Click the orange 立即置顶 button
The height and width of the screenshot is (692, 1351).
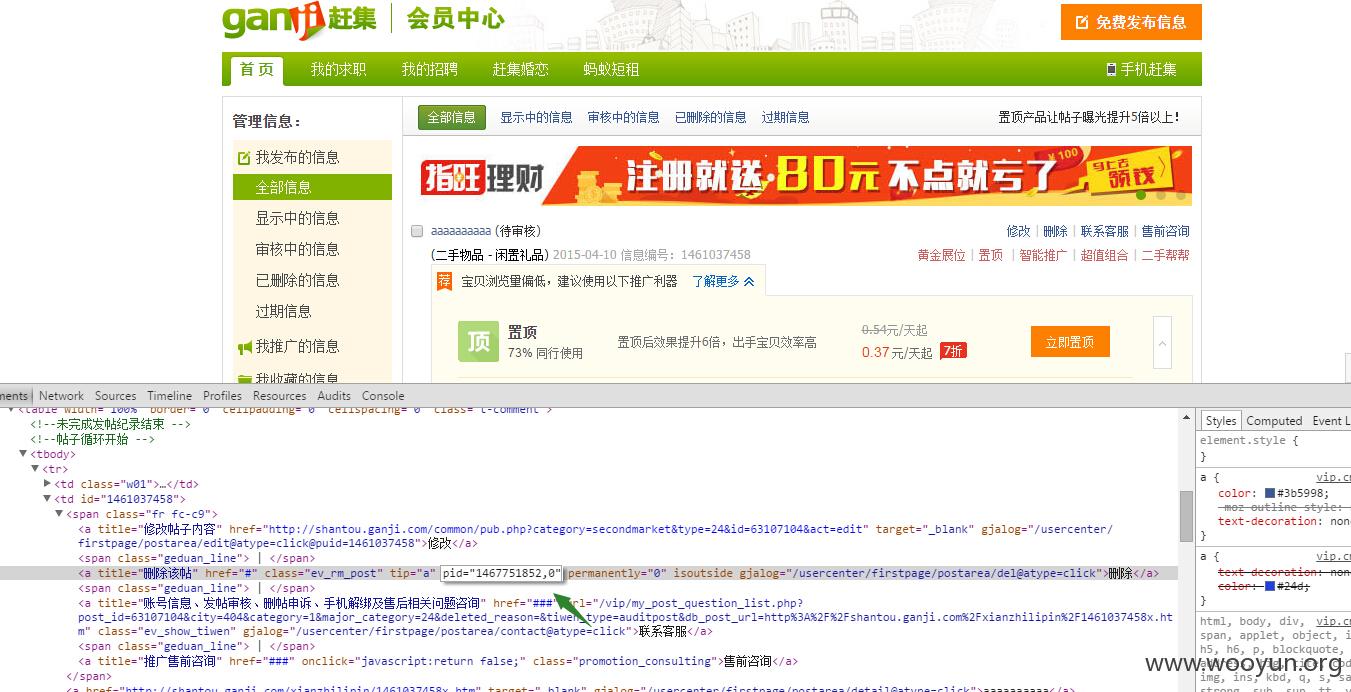pyautogui.click(x=1070, y=342)
